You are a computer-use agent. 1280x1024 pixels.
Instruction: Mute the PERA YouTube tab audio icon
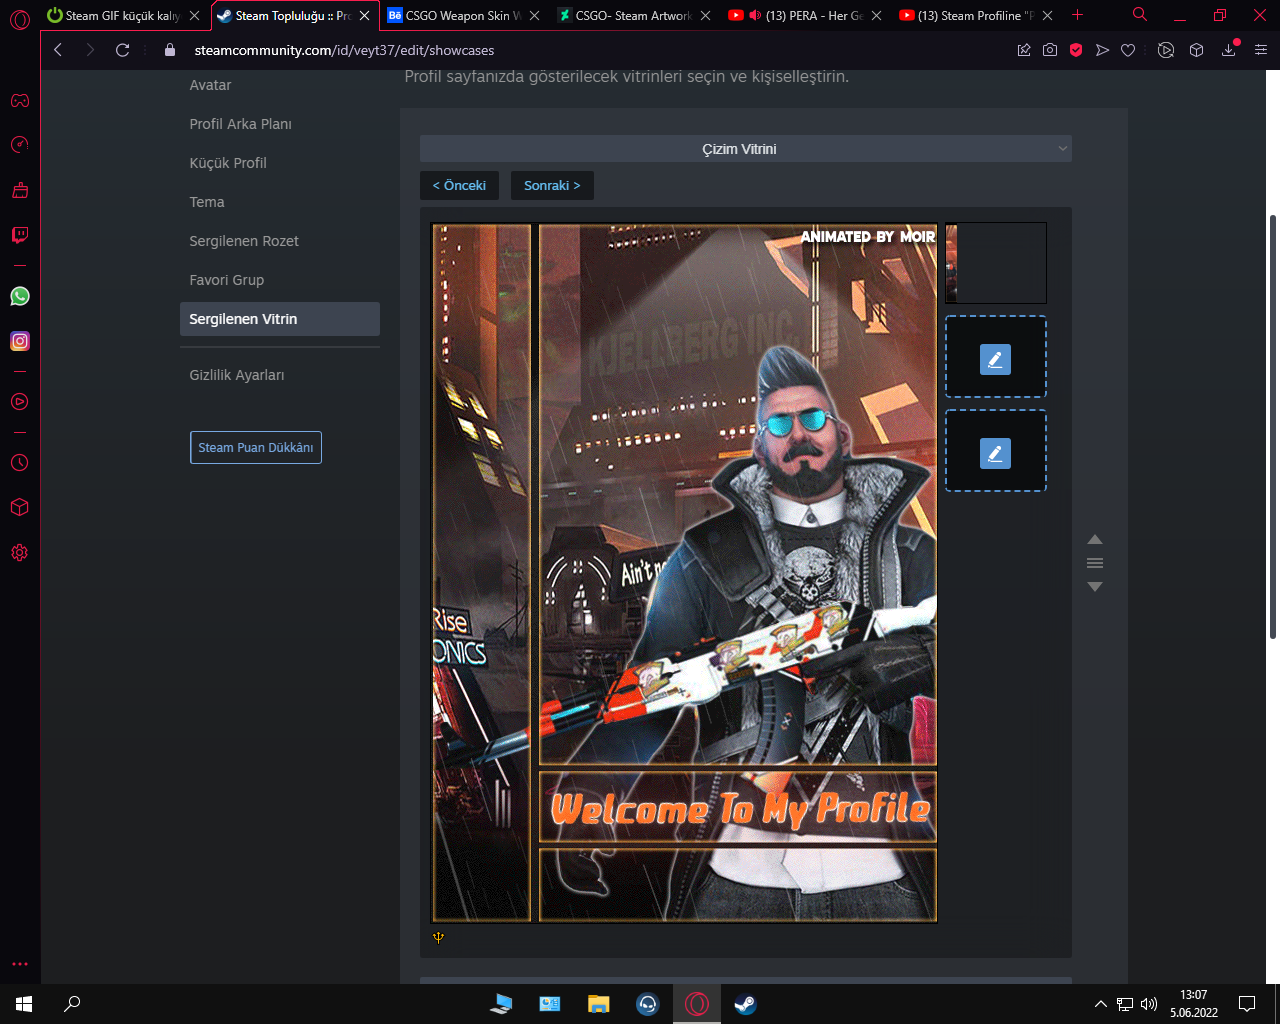coord(755,15)
